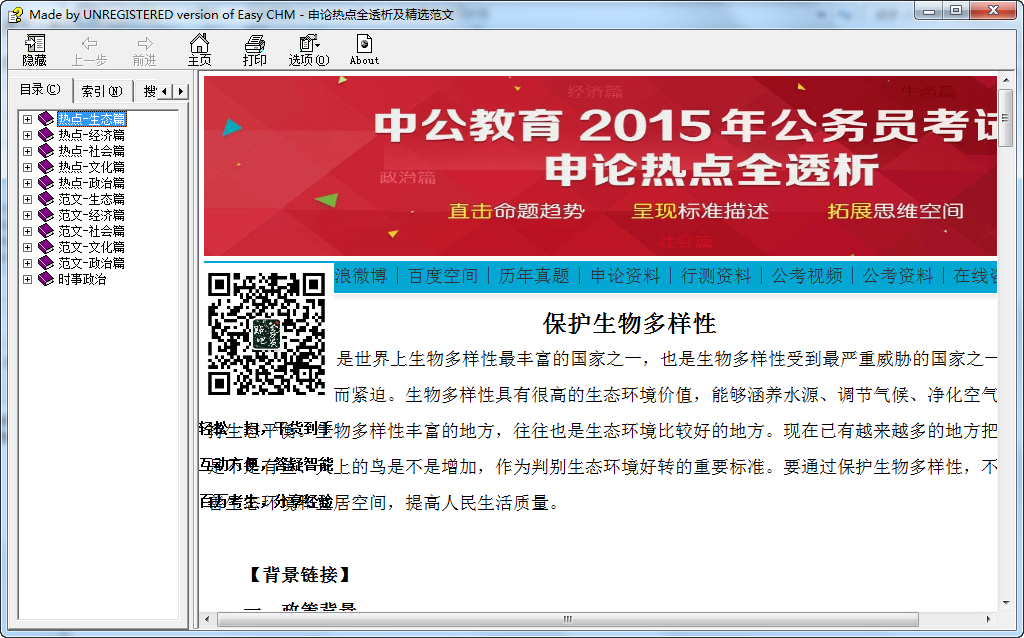Click the QR code image

click(266, 333)
